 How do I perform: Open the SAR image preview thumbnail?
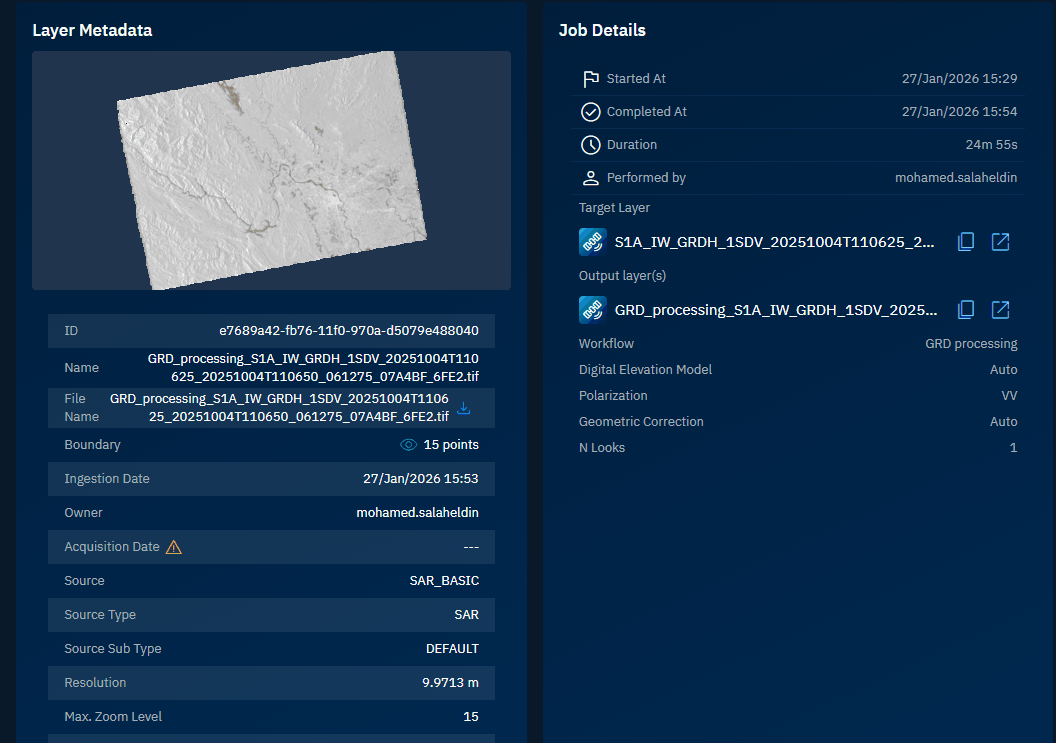pos(271,171)
